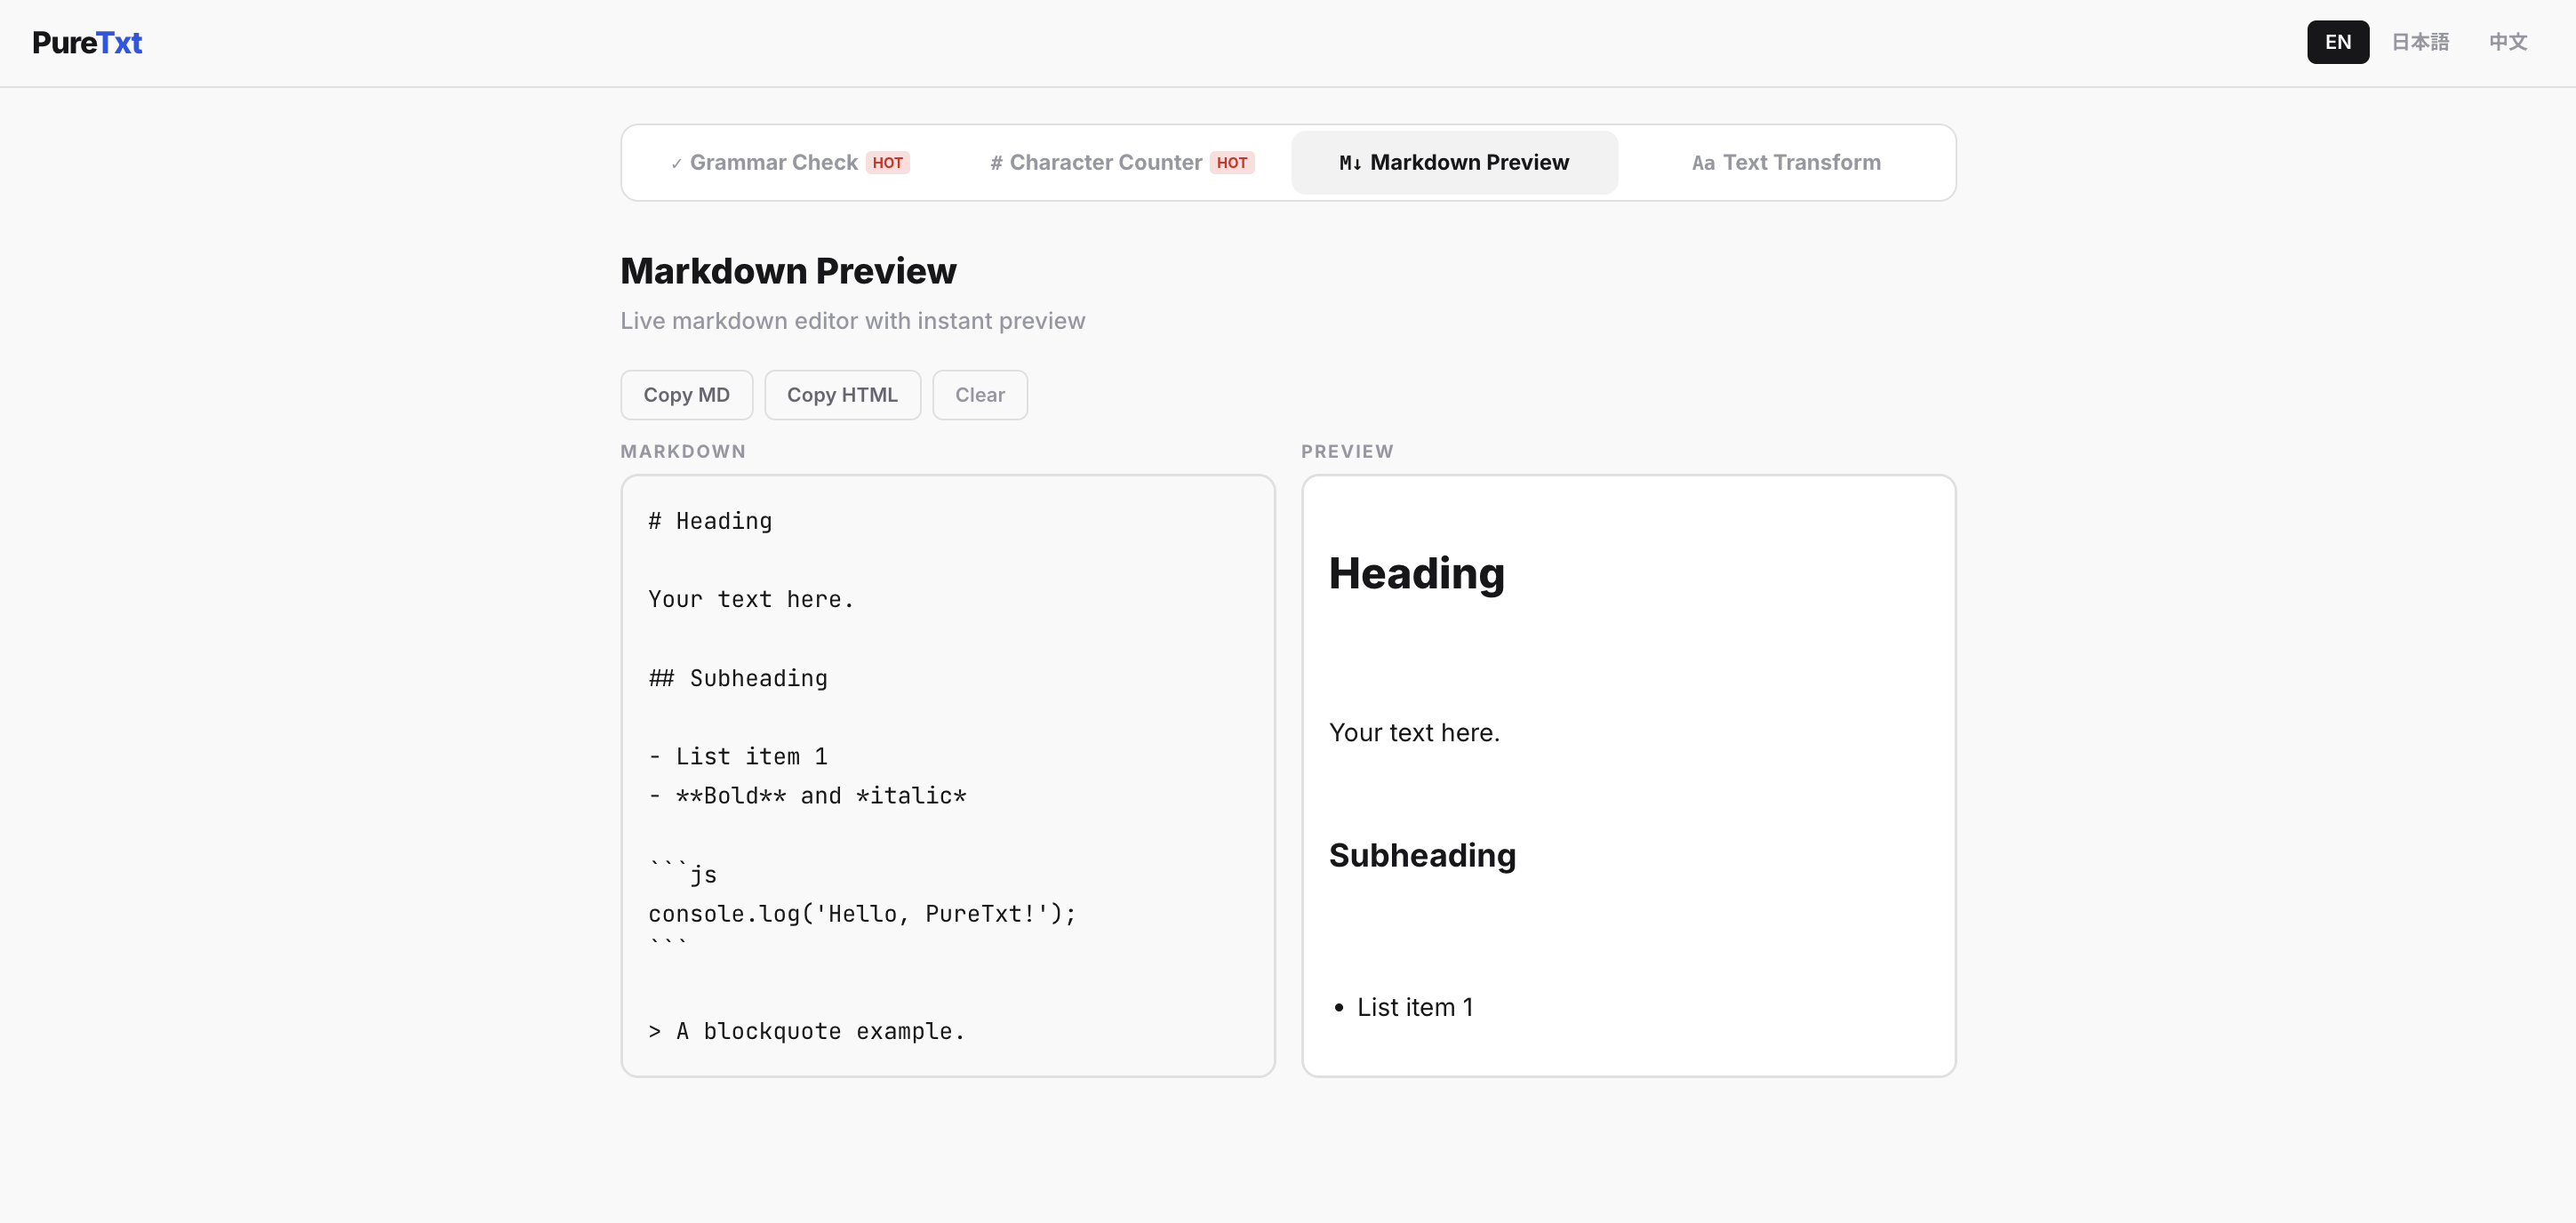Click the Copy MD button

pos(686,395)
